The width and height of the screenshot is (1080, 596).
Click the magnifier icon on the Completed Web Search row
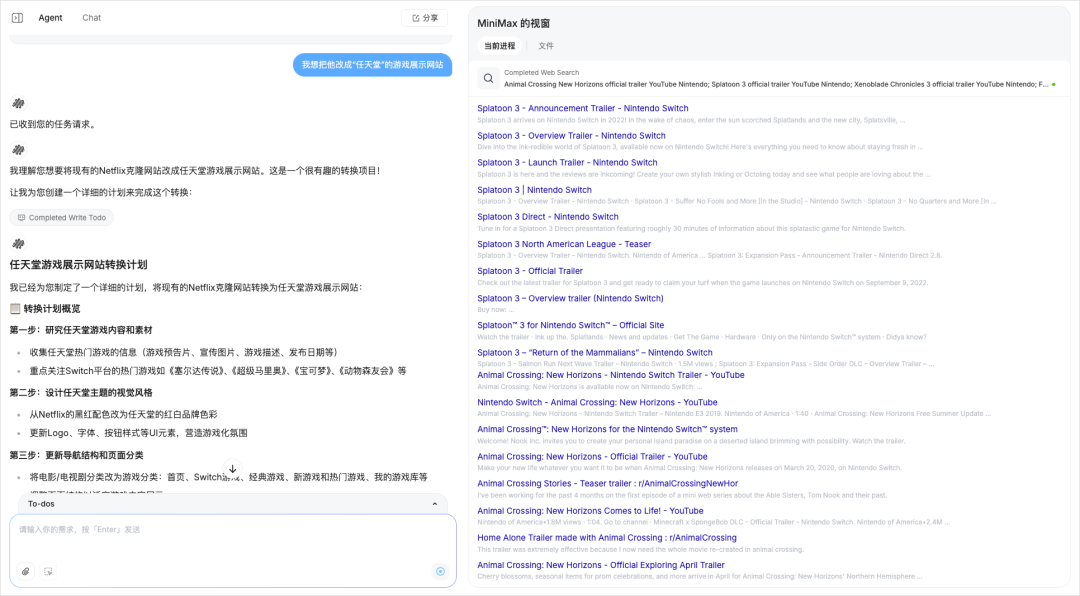[487, 78]
